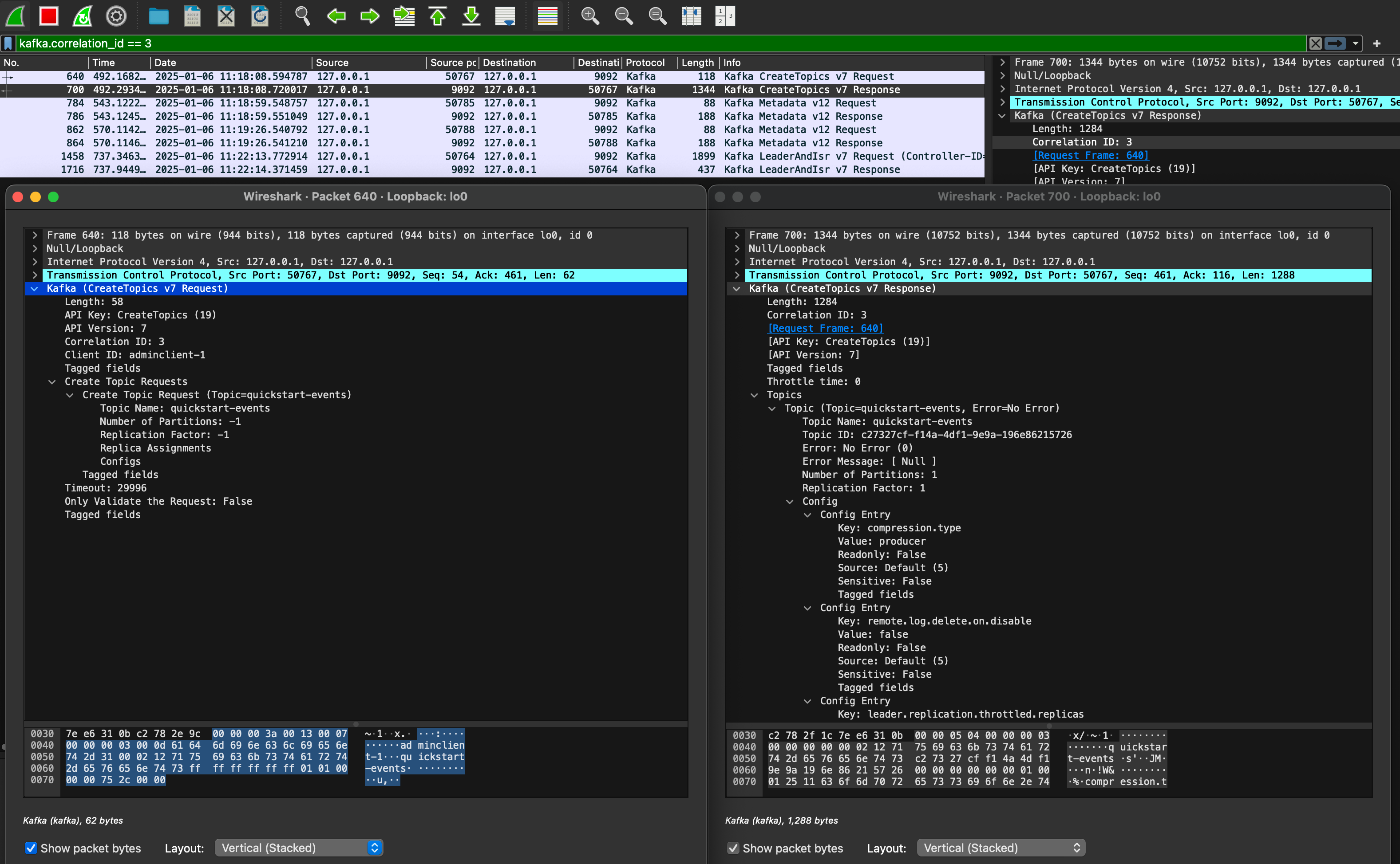
Task: Sort packet list by Info column
Action: click(x=853, y=62)
